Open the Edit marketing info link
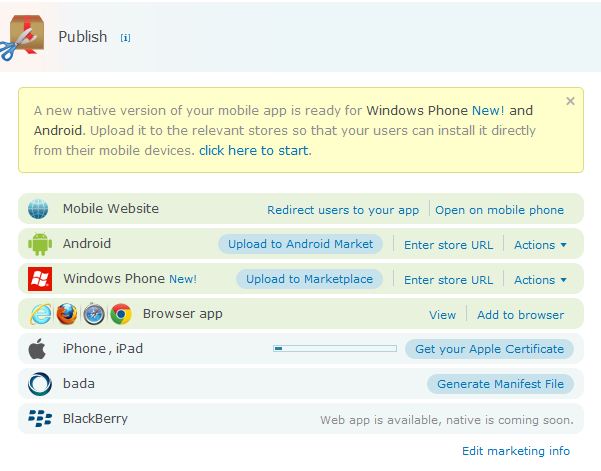This screenshot has width=601, height=471. pyautogui.click(x=516, y=451)
